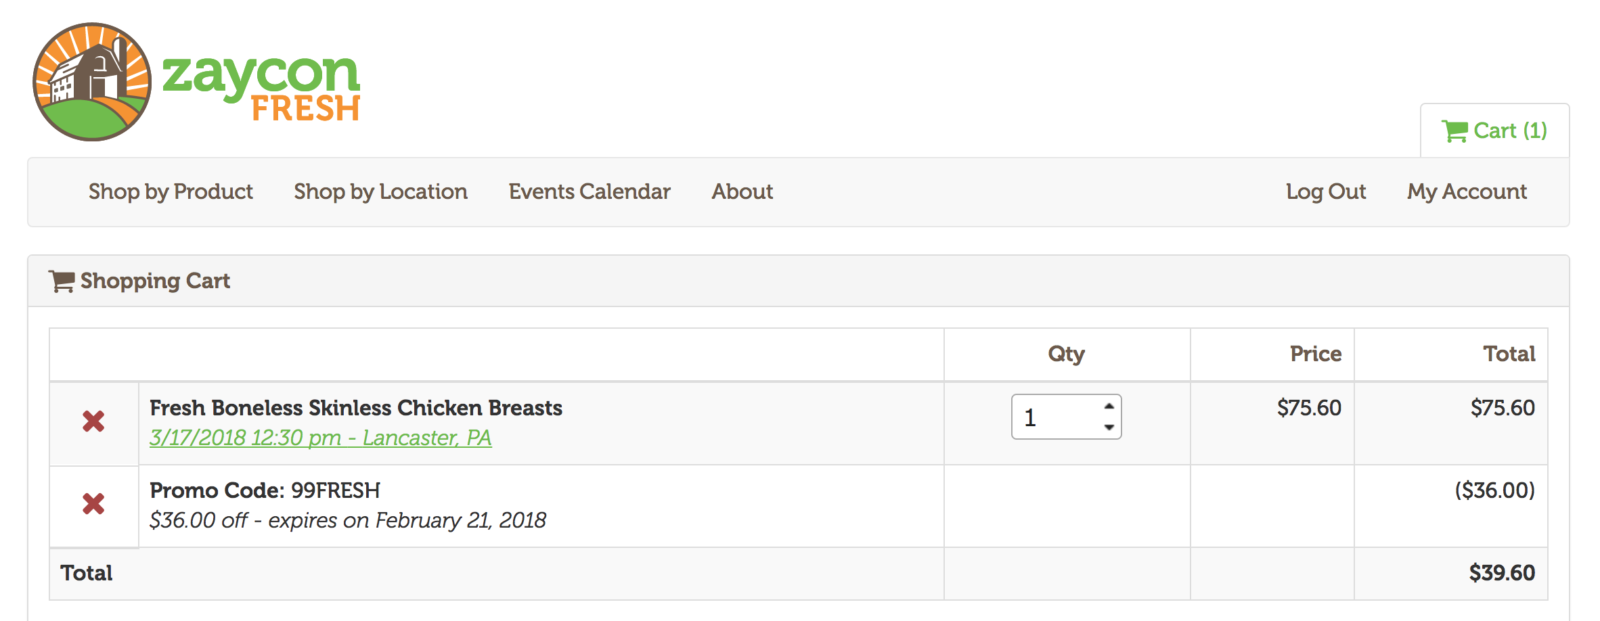The image size is (1600, 621).
Task: Open the Shop by Location menu
Action: (380, 192)
